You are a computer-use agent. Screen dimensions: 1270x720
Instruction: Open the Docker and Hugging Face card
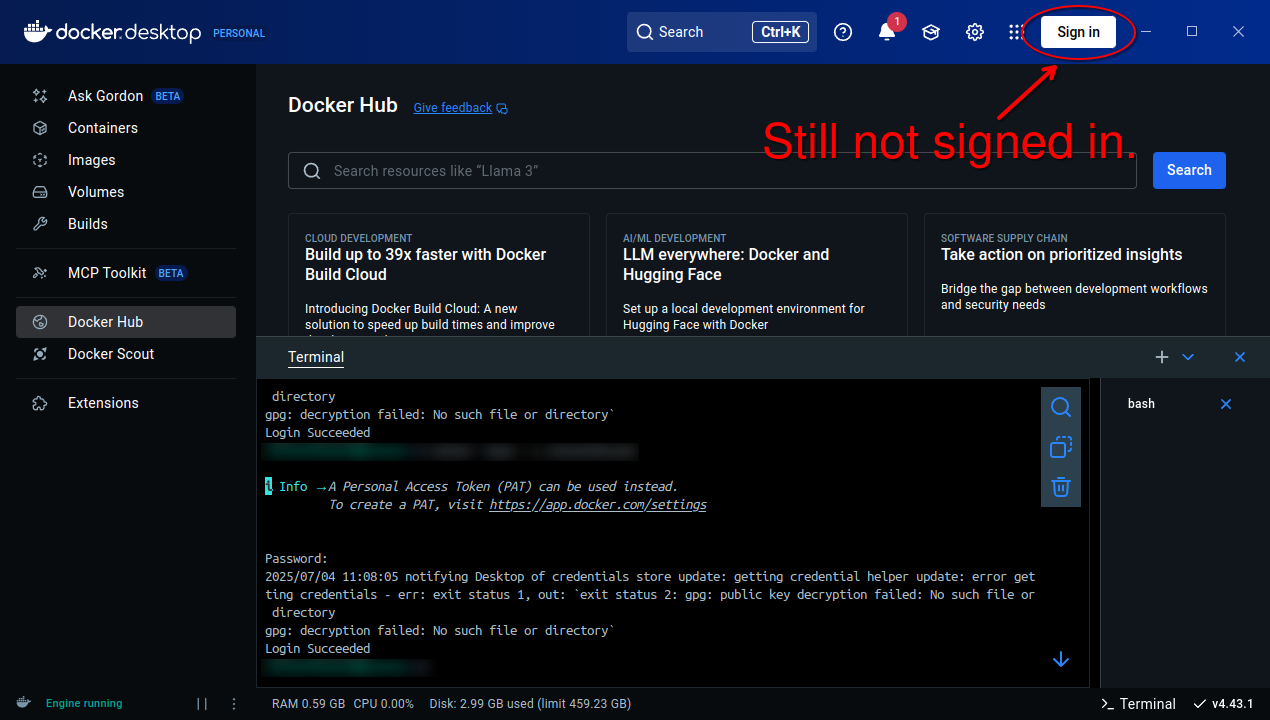point(757,274)
